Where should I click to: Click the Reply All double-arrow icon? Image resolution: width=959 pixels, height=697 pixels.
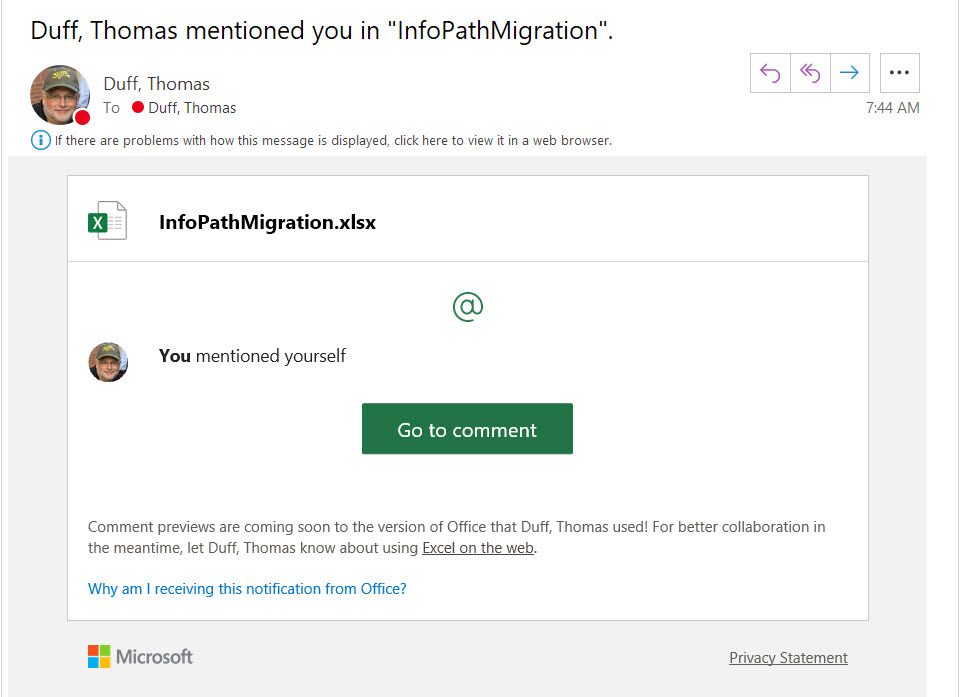(x=810, y=73)
